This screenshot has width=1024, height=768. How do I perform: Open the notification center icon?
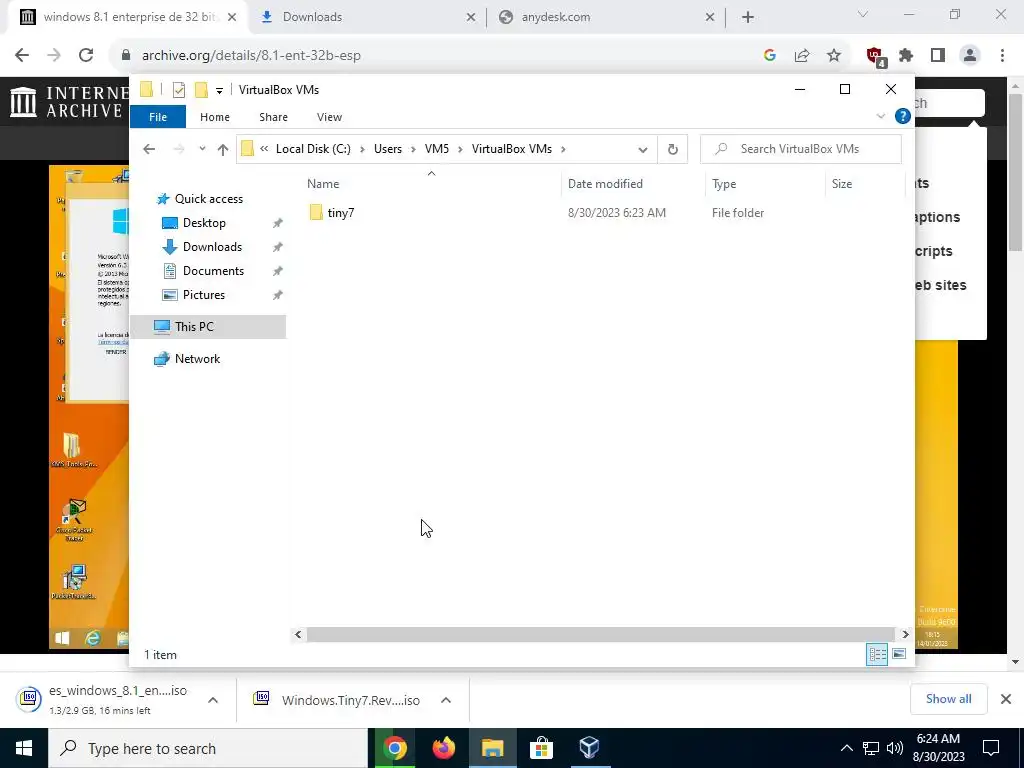(x=991, y=748)
